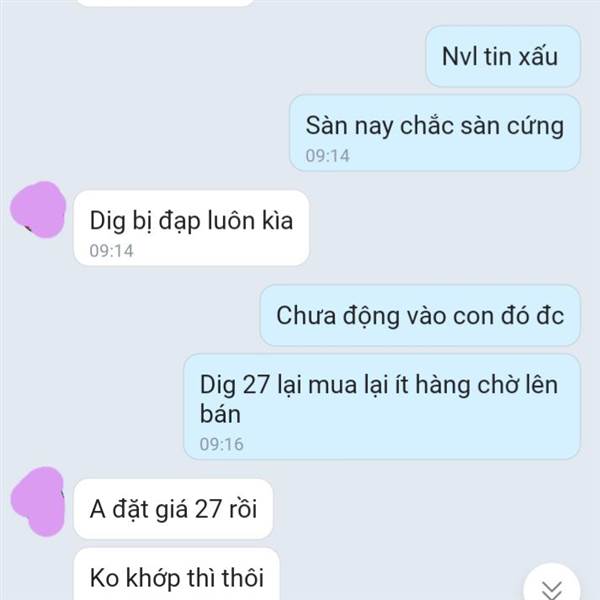Tap the "A đặt giá 27 rồi" message
The image size is (600, 600).
(x=173, y=509)
